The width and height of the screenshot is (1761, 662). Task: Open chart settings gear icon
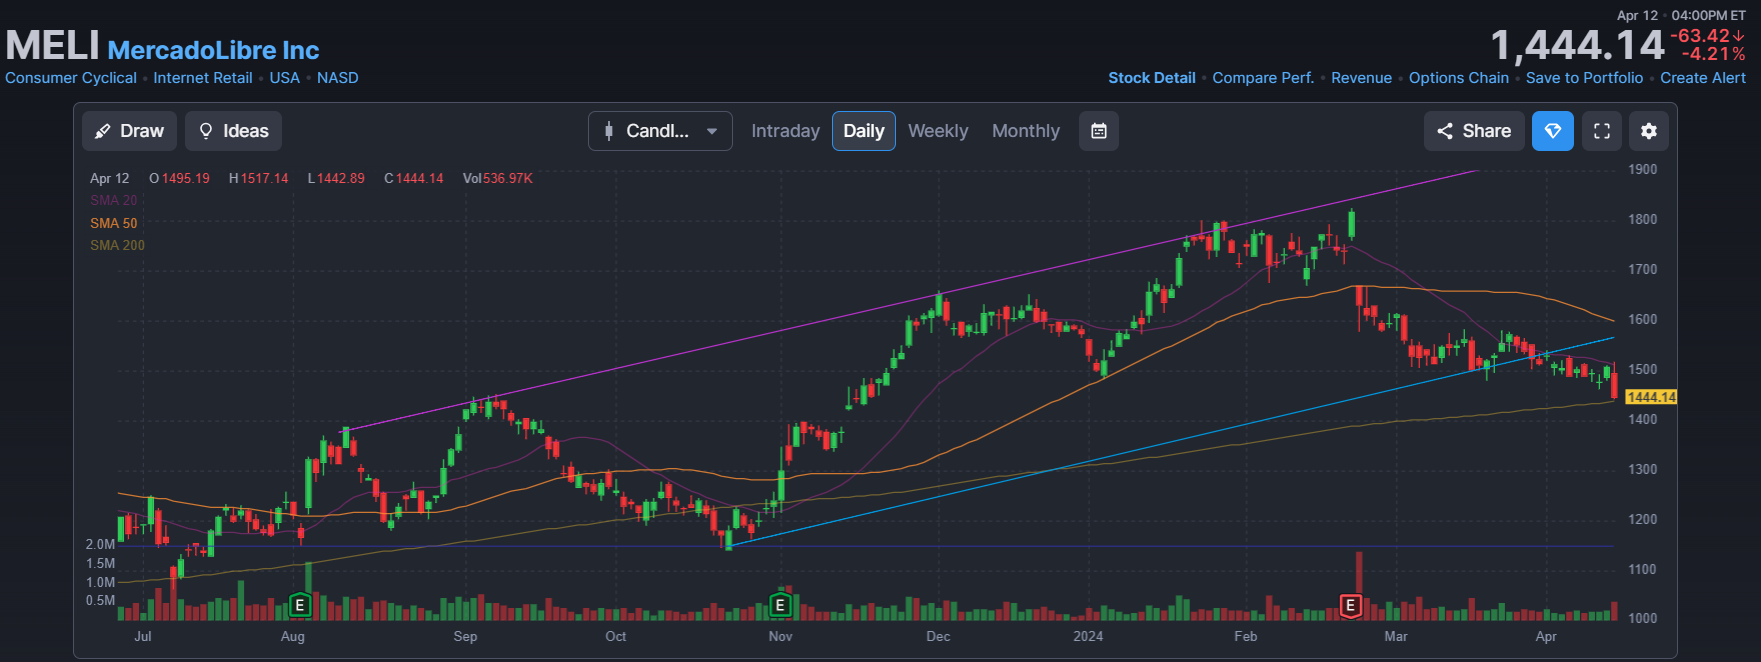click(1649, 131)
